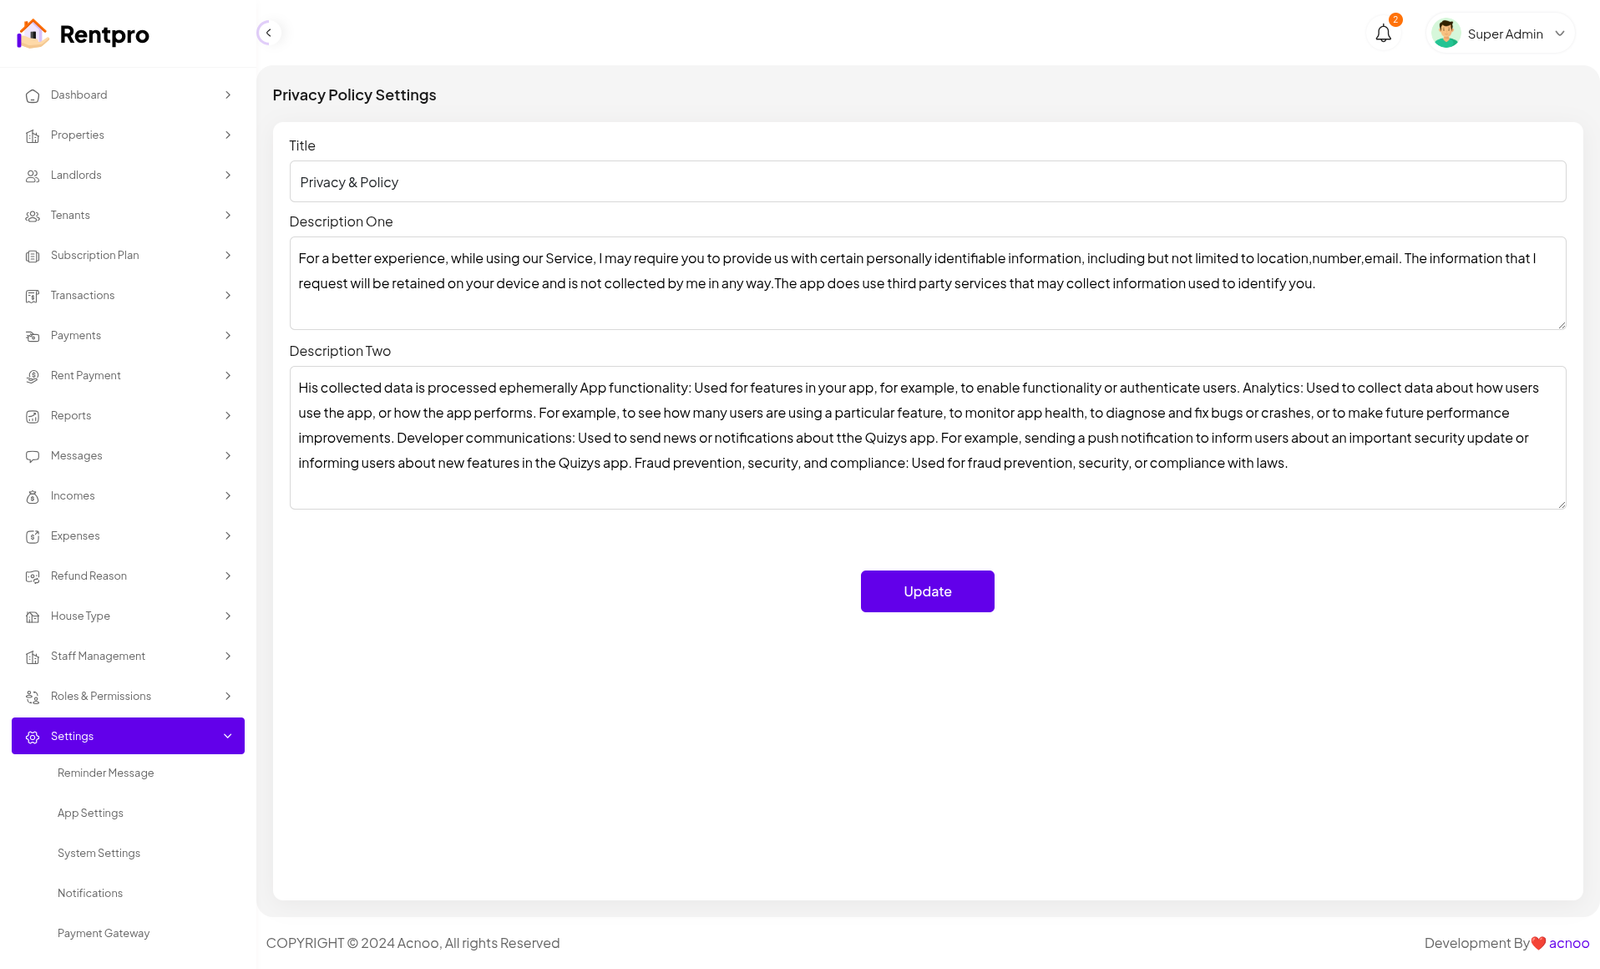Click the notification bell icon
This screenshot has height=969, width=1600.
click(x=1383, y=34)
